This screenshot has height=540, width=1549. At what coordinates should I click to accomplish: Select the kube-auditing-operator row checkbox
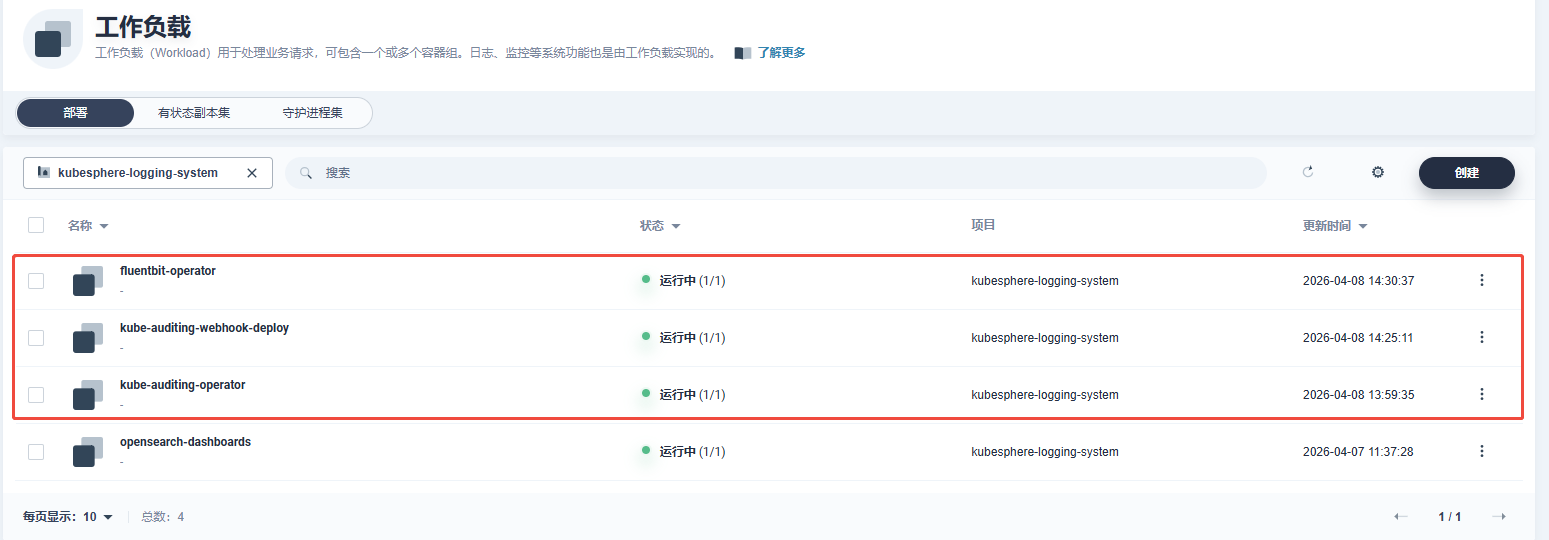[36, 395]
